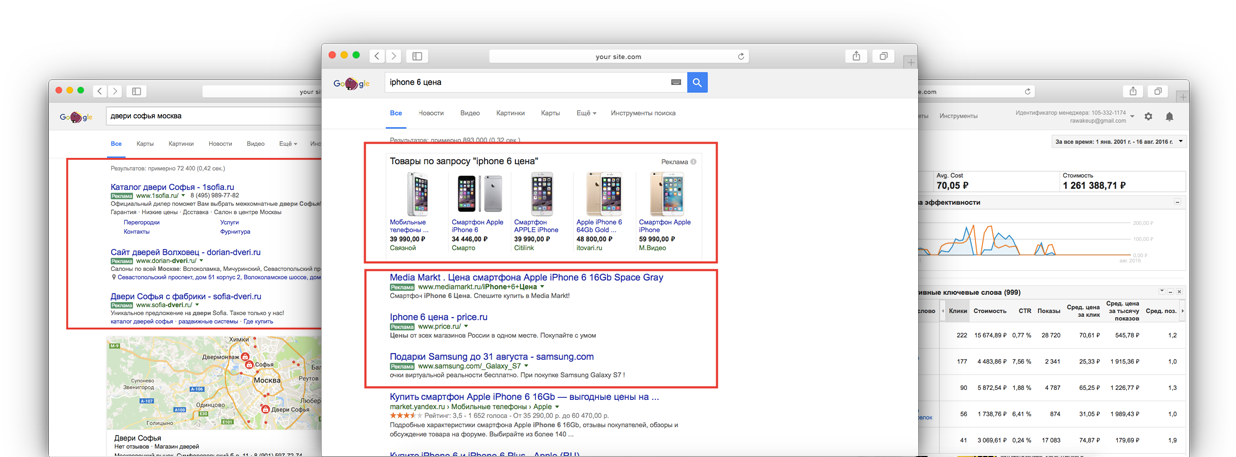The height and width of the screenshot is (457, 1236).
Task: Expand the dropdown arrow beside www.samsung.com ad URL
Action: point(526,366)
